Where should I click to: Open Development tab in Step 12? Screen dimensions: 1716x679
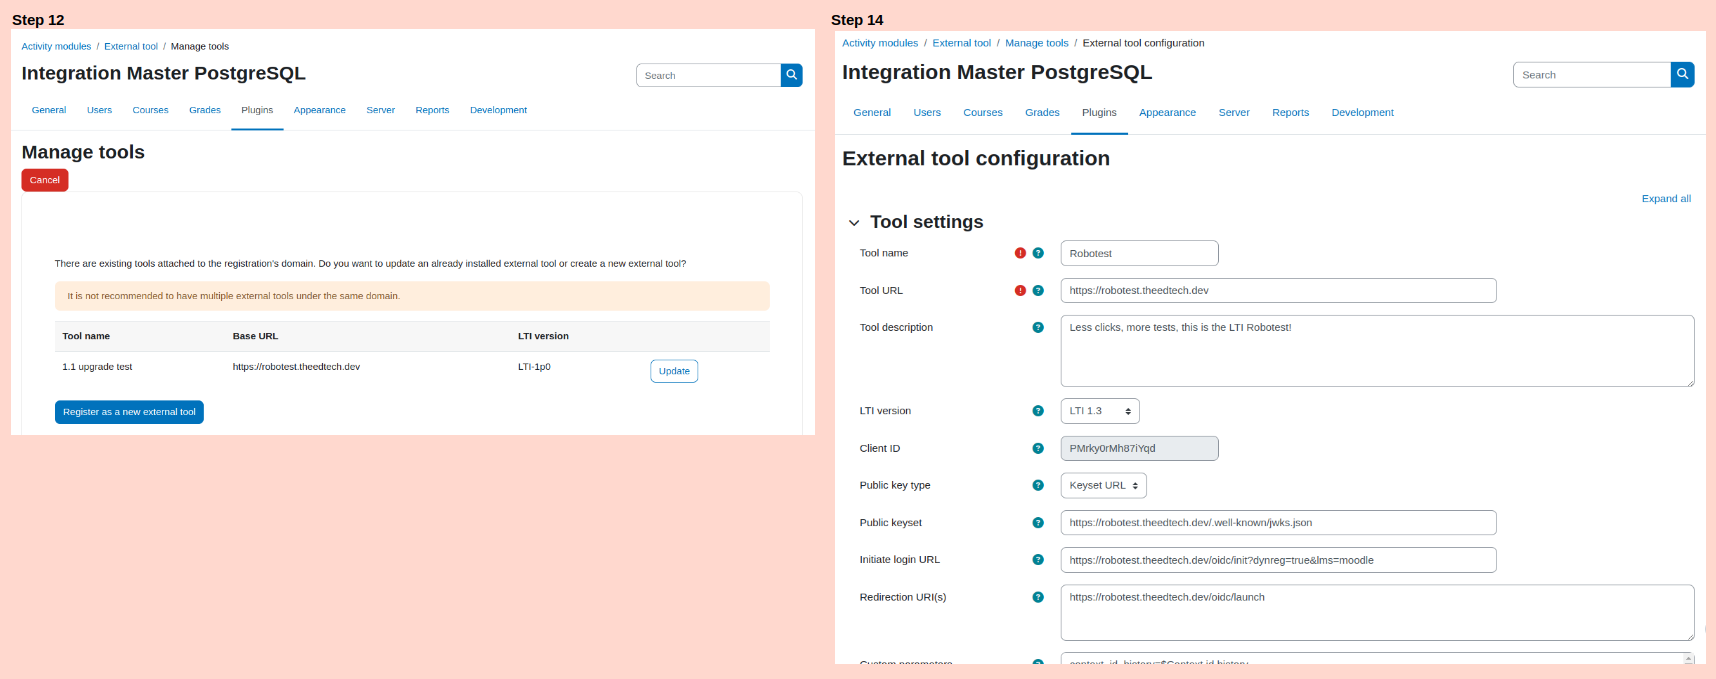click(498, 110)
